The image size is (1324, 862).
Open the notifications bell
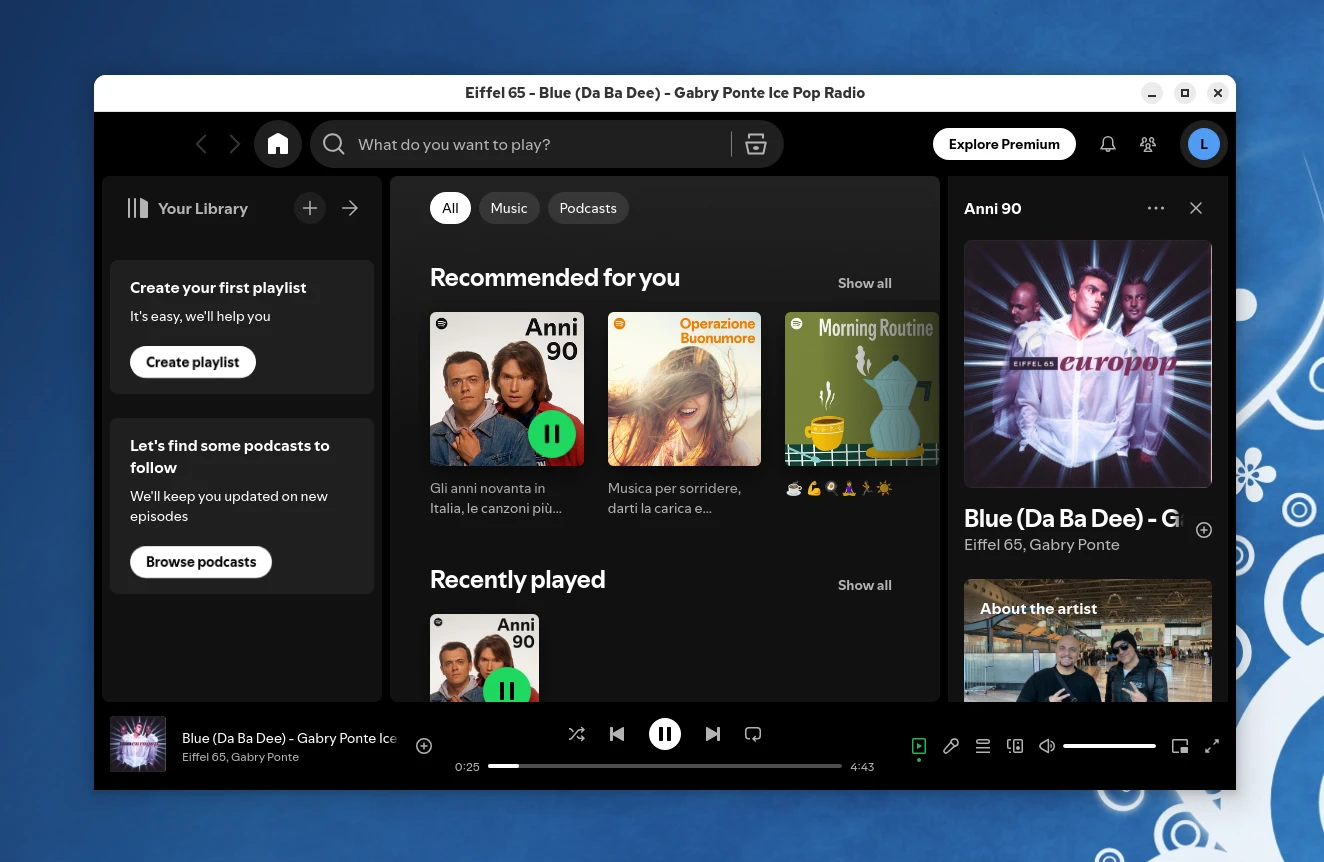pos(1107,144)
